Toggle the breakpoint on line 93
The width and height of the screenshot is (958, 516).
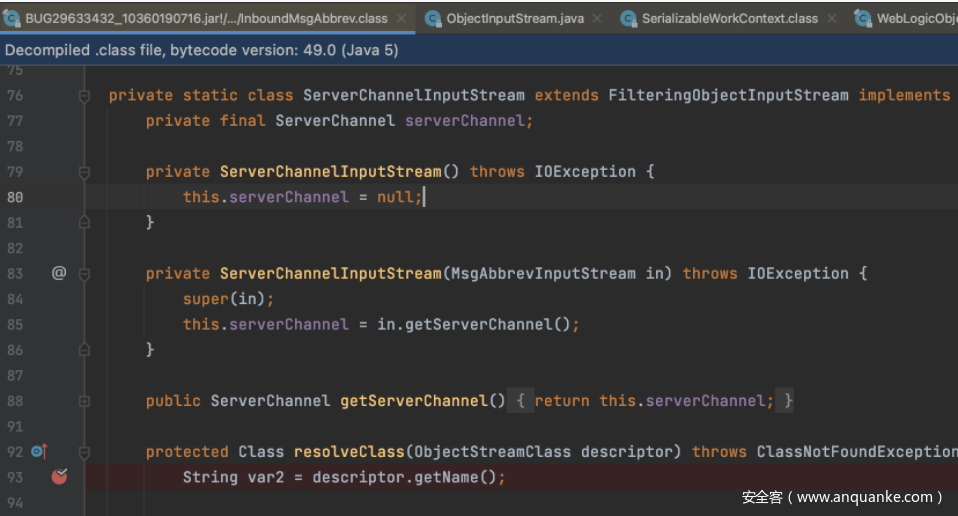[59, 477]
